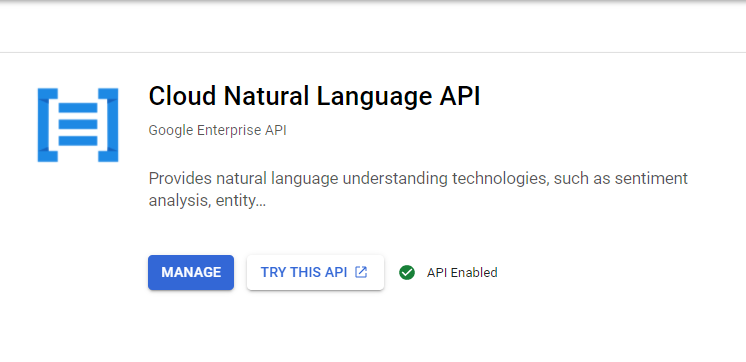
Task: Click the green API Enabled checkmark icon
Action: click(407, 273)
